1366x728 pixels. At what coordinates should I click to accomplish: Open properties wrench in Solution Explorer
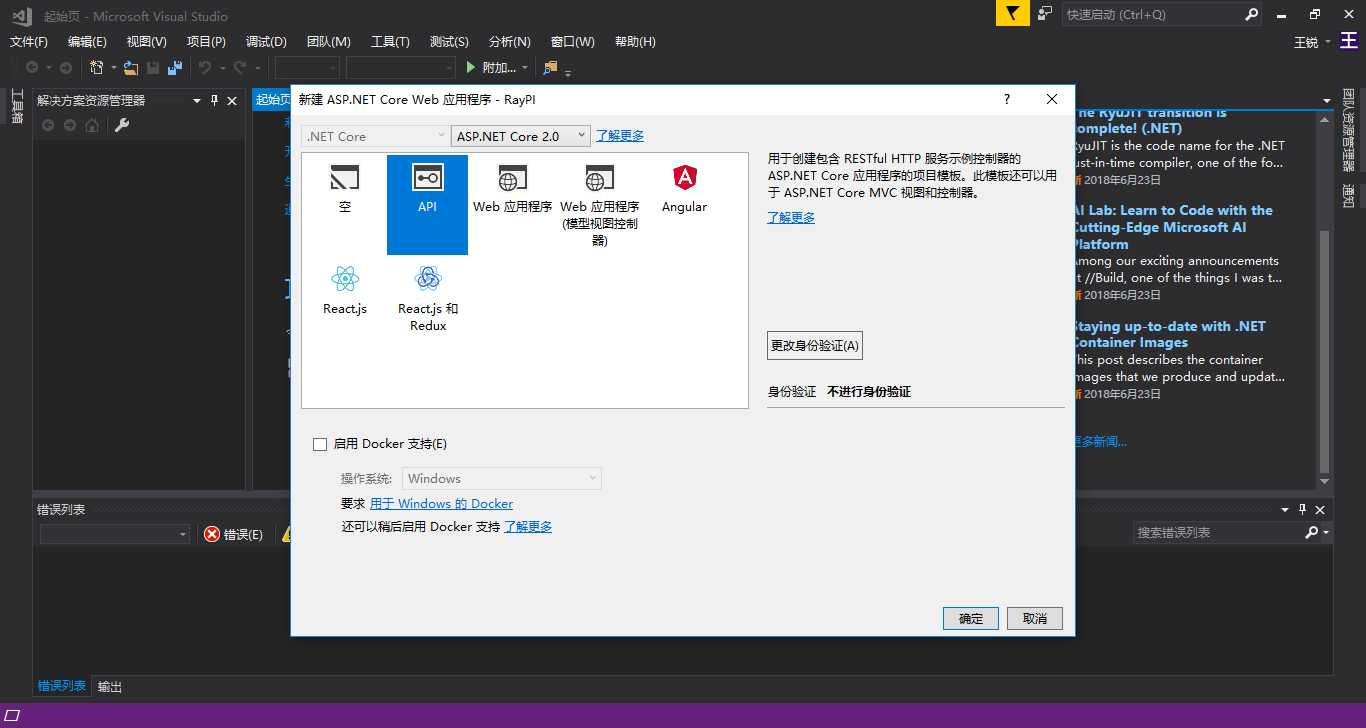pyautogui.click(x=122, y=125)
